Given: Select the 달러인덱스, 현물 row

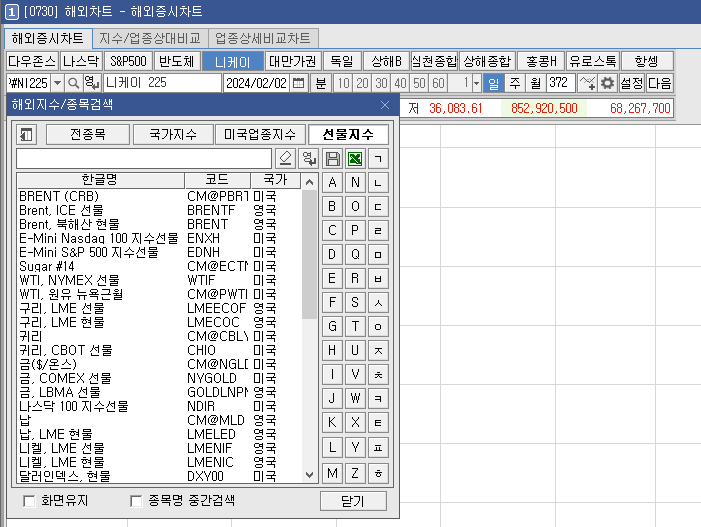Looking at the screenshot, I should 159,476.
